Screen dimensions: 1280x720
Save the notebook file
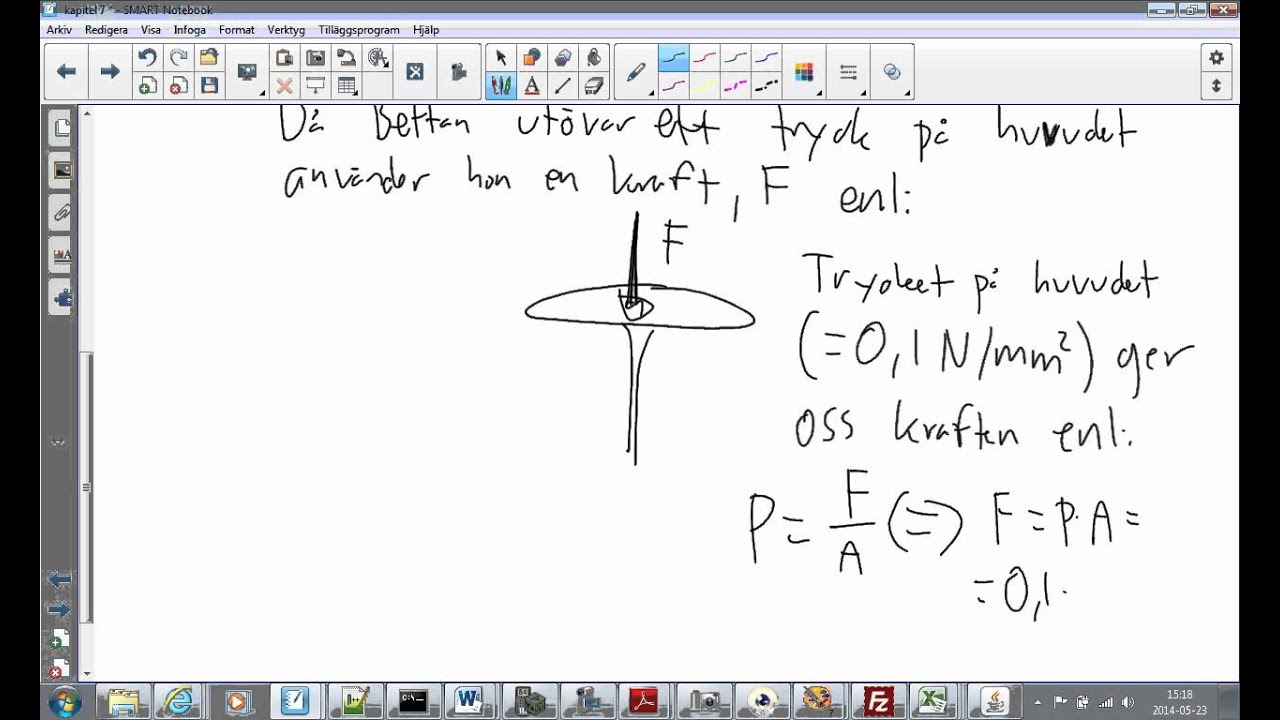tap(209, 86)
